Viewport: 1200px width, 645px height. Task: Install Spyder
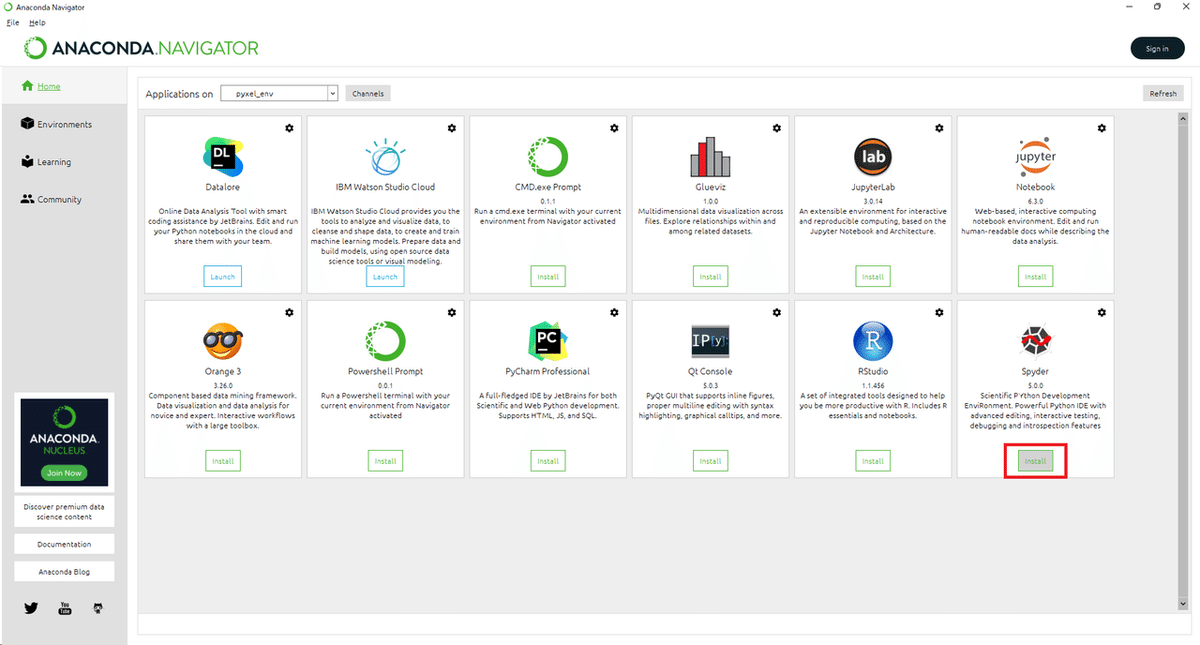(x=1035, y=461)
